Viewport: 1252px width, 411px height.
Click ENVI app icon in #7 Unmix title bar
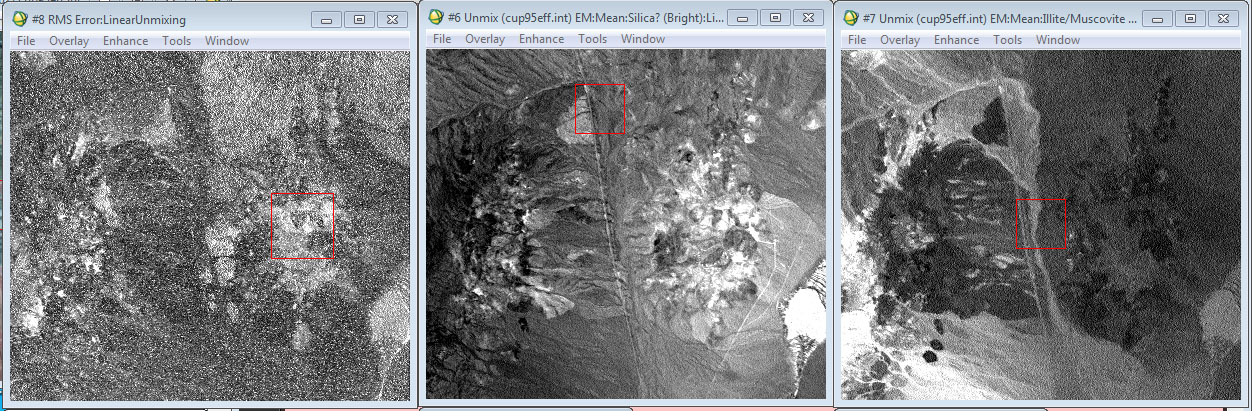[x=851, y=18]
